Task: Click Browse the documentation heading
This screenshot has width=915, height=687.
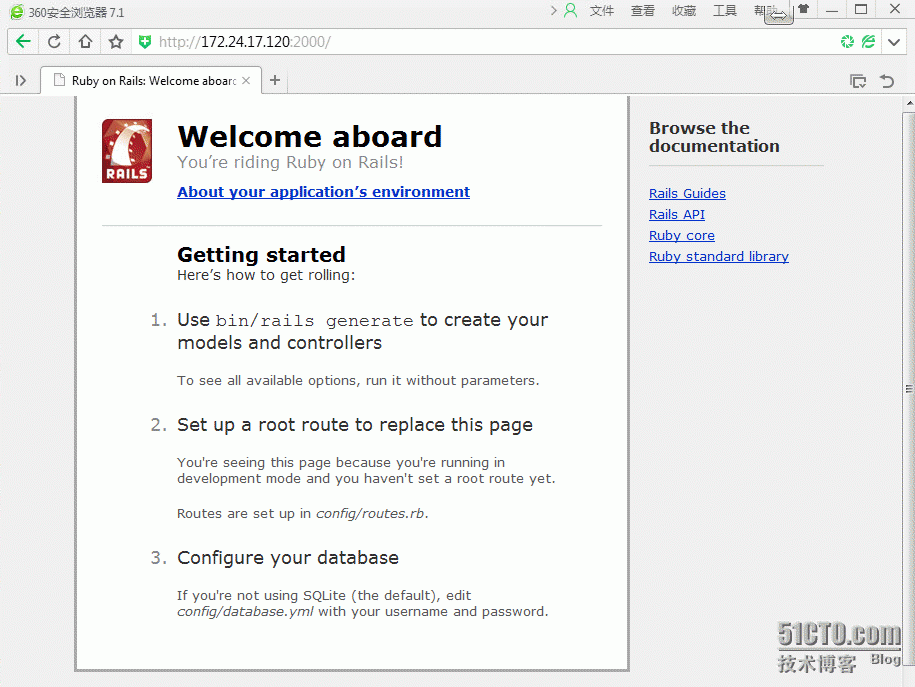Action: point(714,137)
